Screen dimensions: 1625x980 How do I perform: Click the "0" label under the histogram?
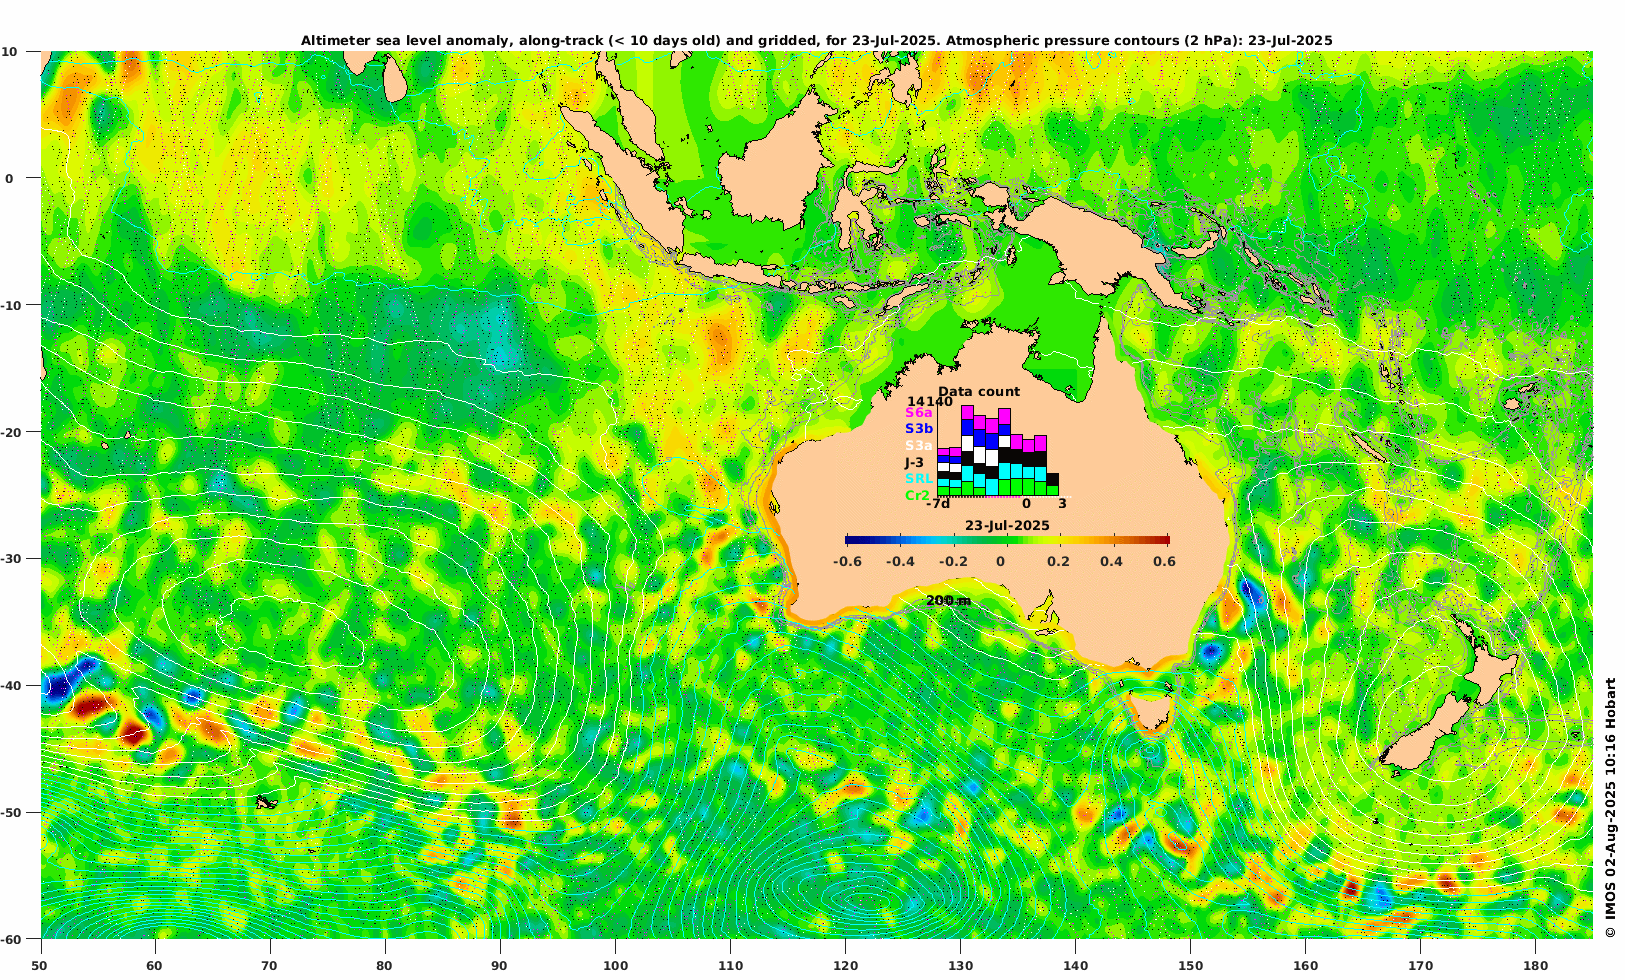[1026, 504]
